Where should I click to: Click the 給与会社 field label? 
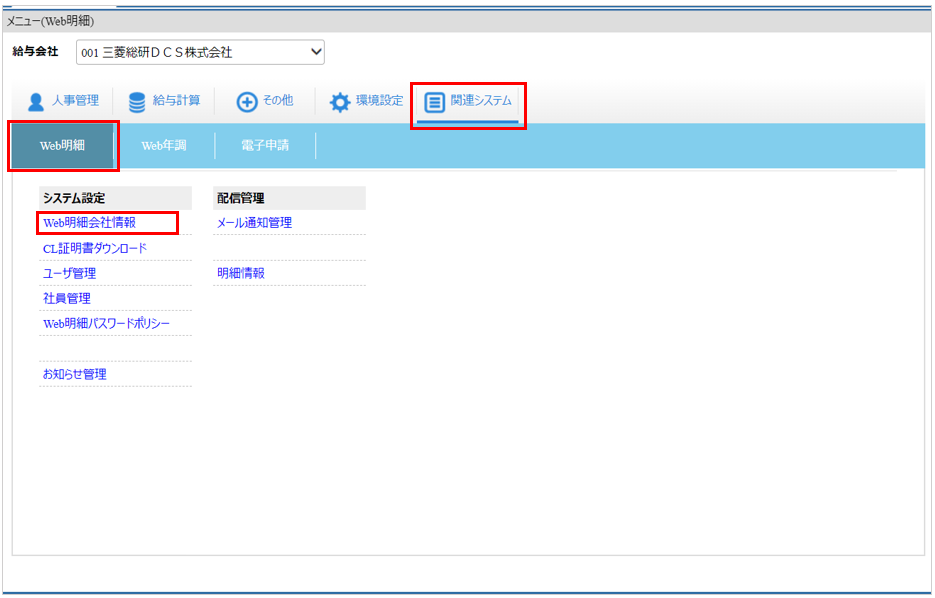(36, 52)
